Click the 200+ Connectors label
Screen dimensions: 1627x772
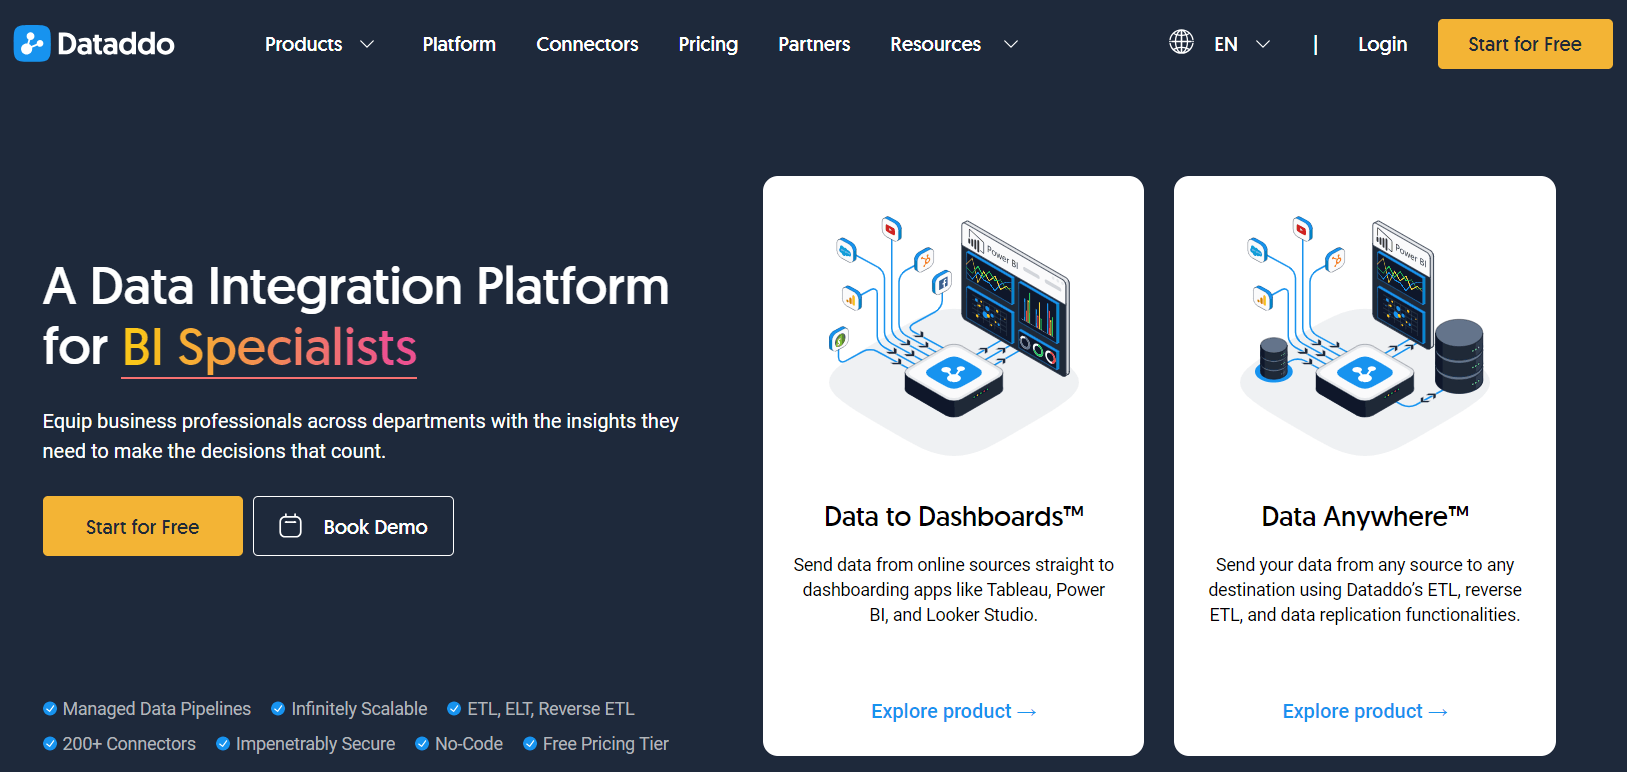(129, 744)
